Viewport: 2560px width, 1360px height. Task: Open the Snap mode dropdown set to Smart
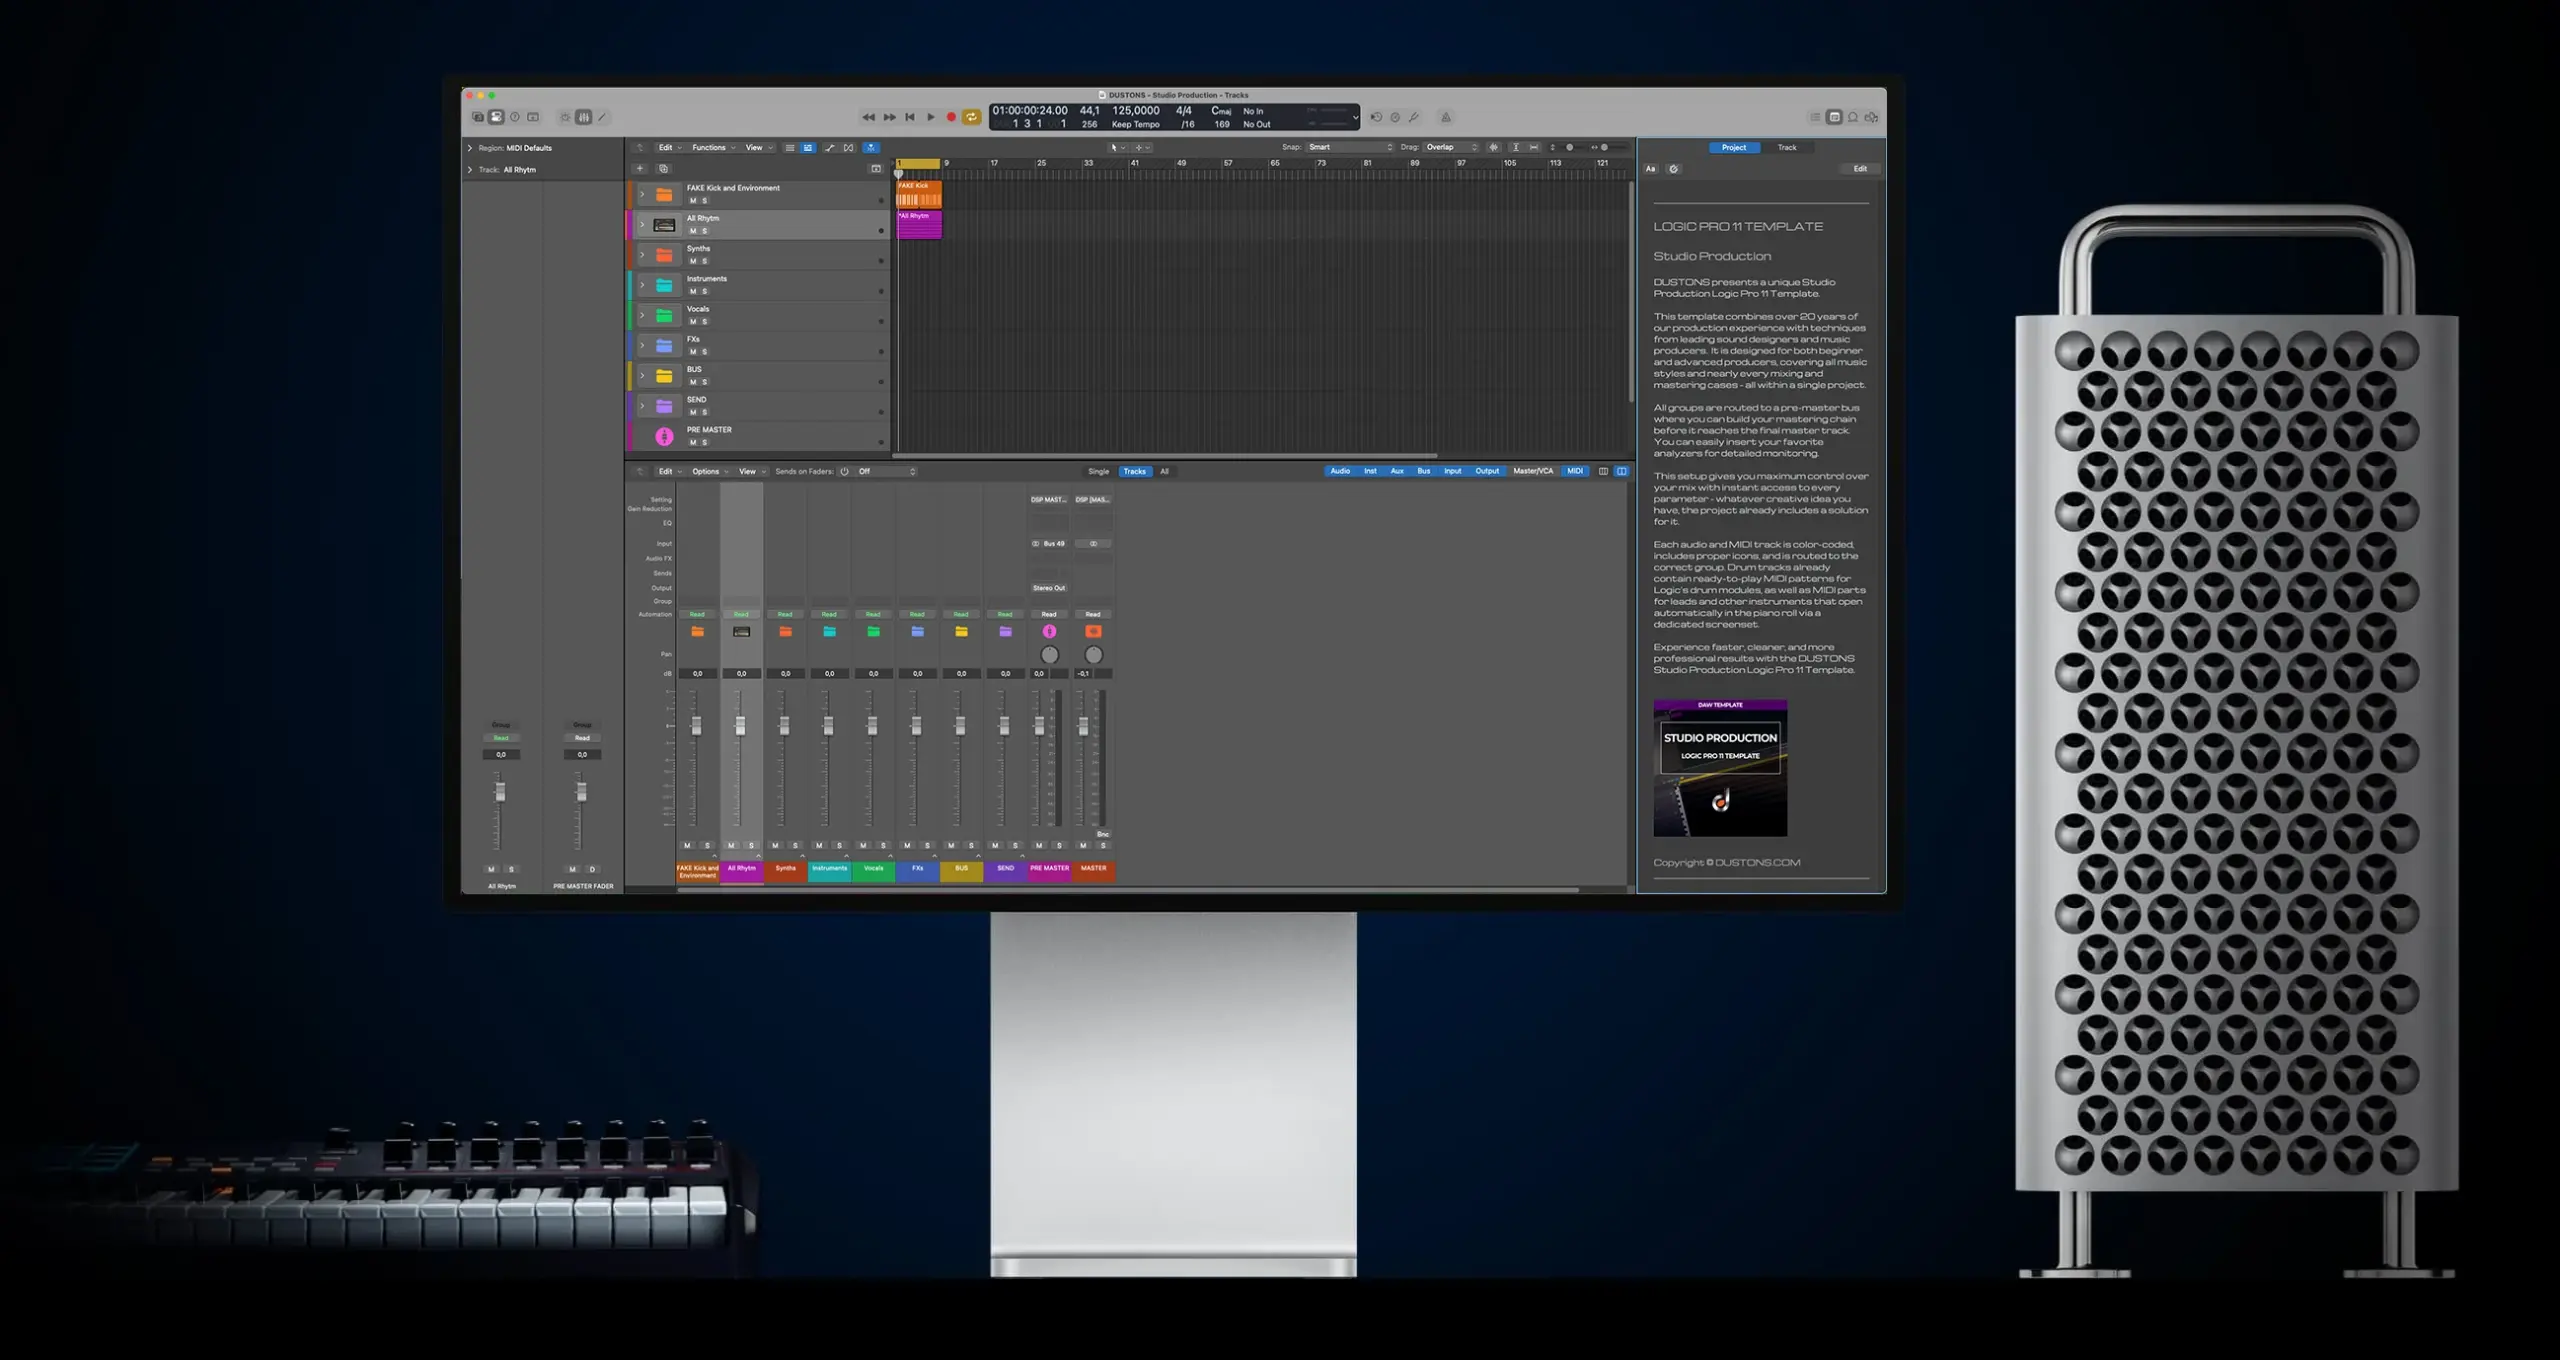tap(1347, 146)
